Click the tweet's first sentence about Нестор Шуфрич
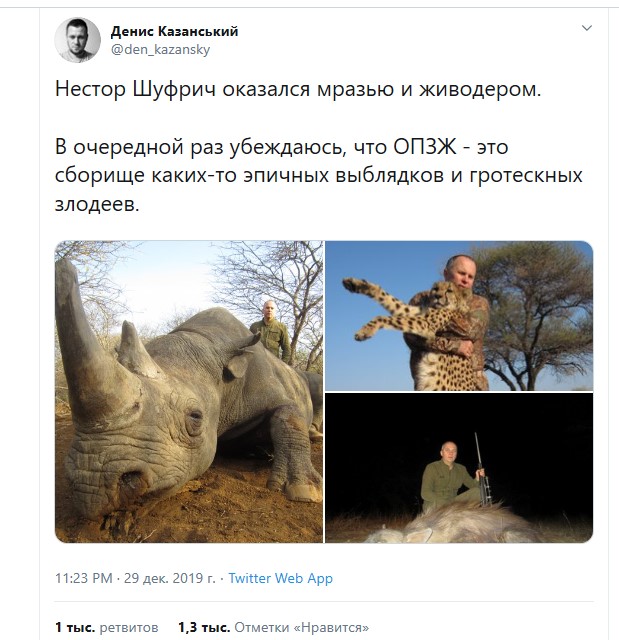 pyautogui.click(x=298, y=89)
